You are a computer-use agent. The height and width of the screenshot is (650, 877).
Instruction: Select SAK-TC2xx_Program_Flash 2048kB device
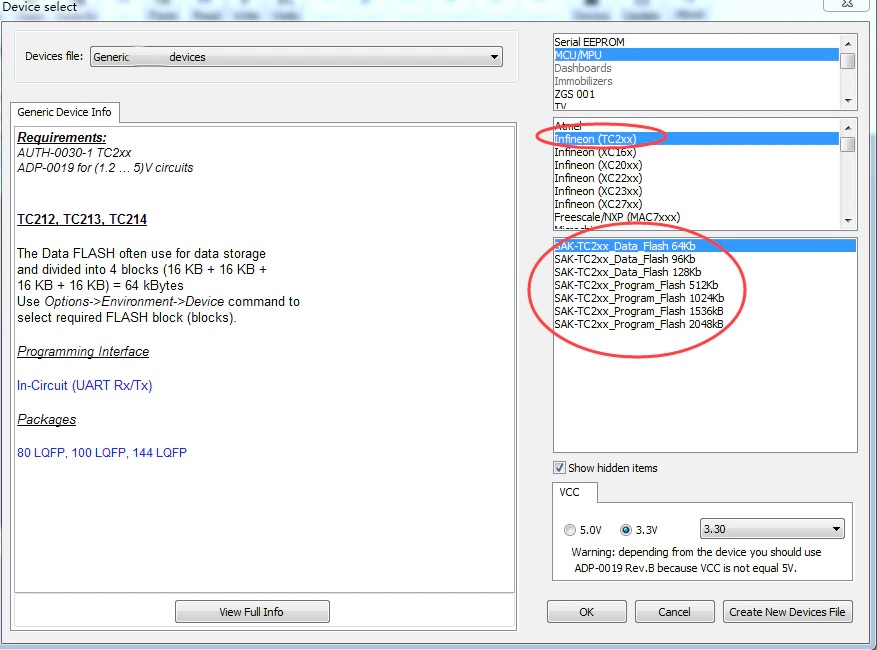(x=705, y=324)
